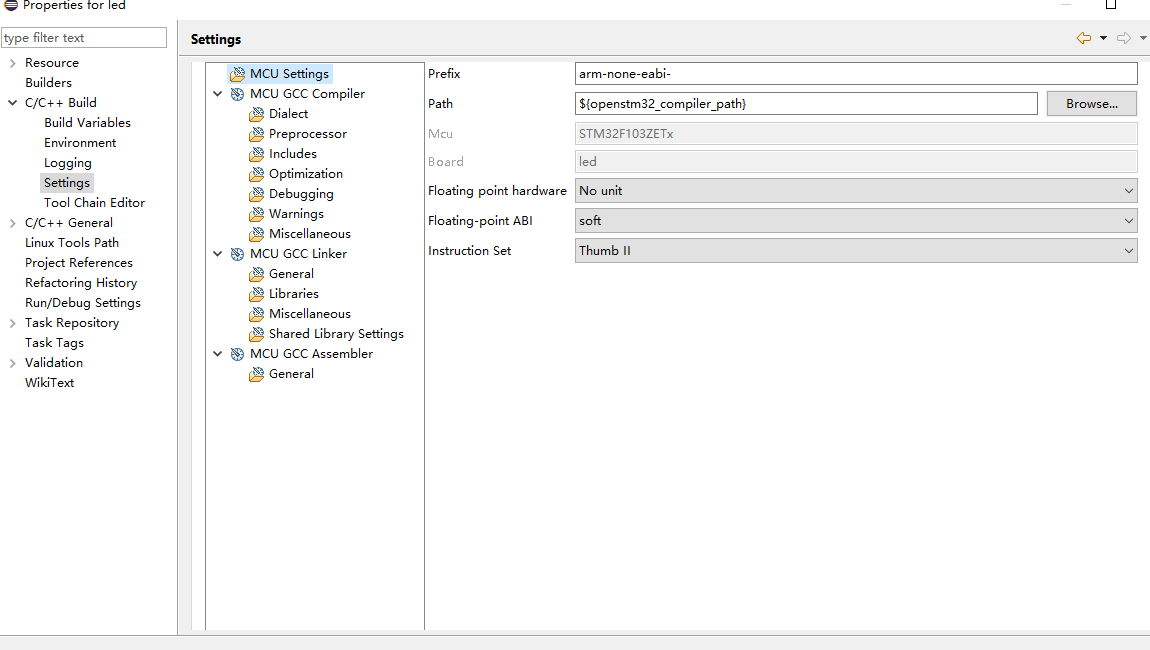
Task: Select the Includes label
Action: coord(293,154)
